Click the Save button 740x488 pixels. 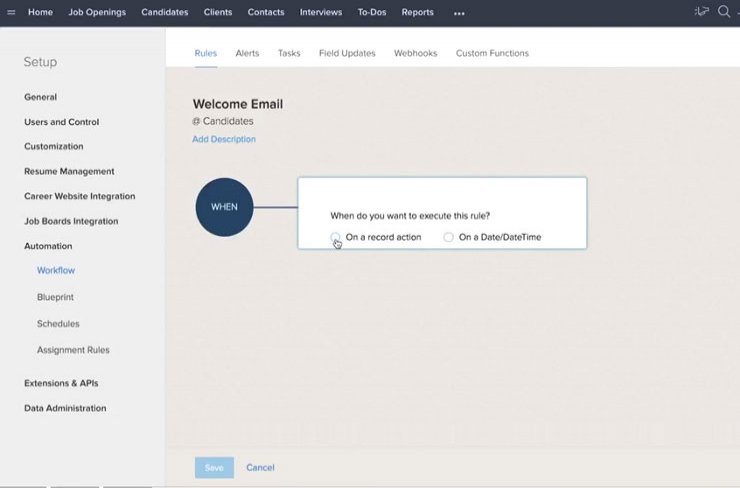pyautogui.click(x=214, y=468)
